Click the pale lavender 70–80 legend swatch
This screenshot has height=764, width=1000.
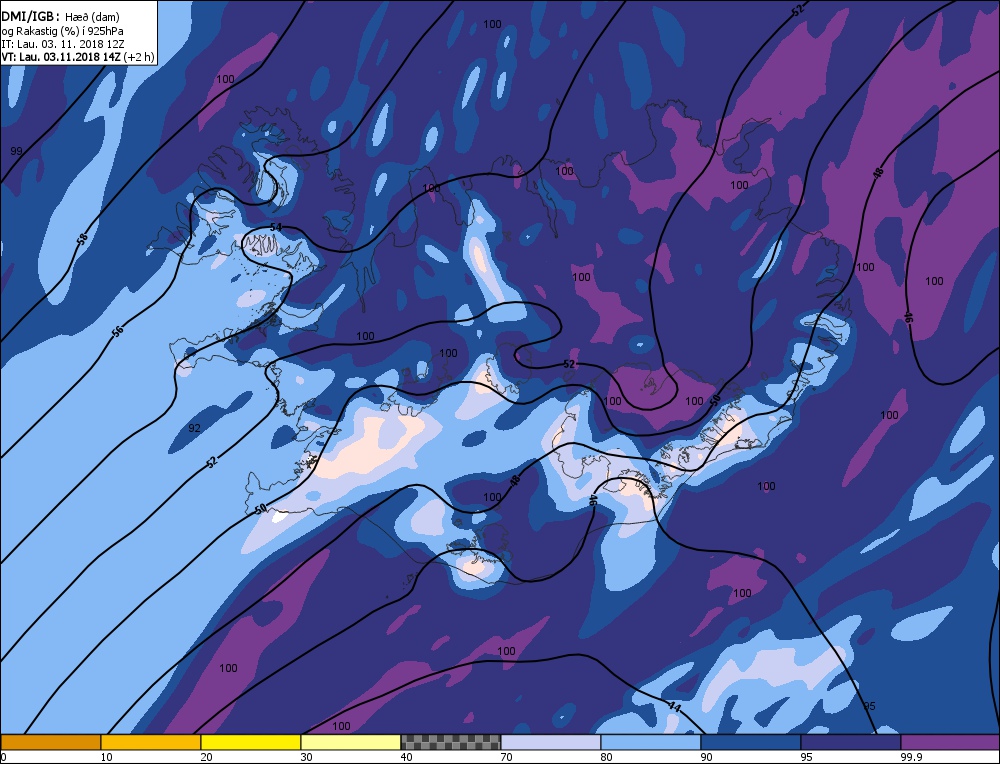click(x=550, y=742)
